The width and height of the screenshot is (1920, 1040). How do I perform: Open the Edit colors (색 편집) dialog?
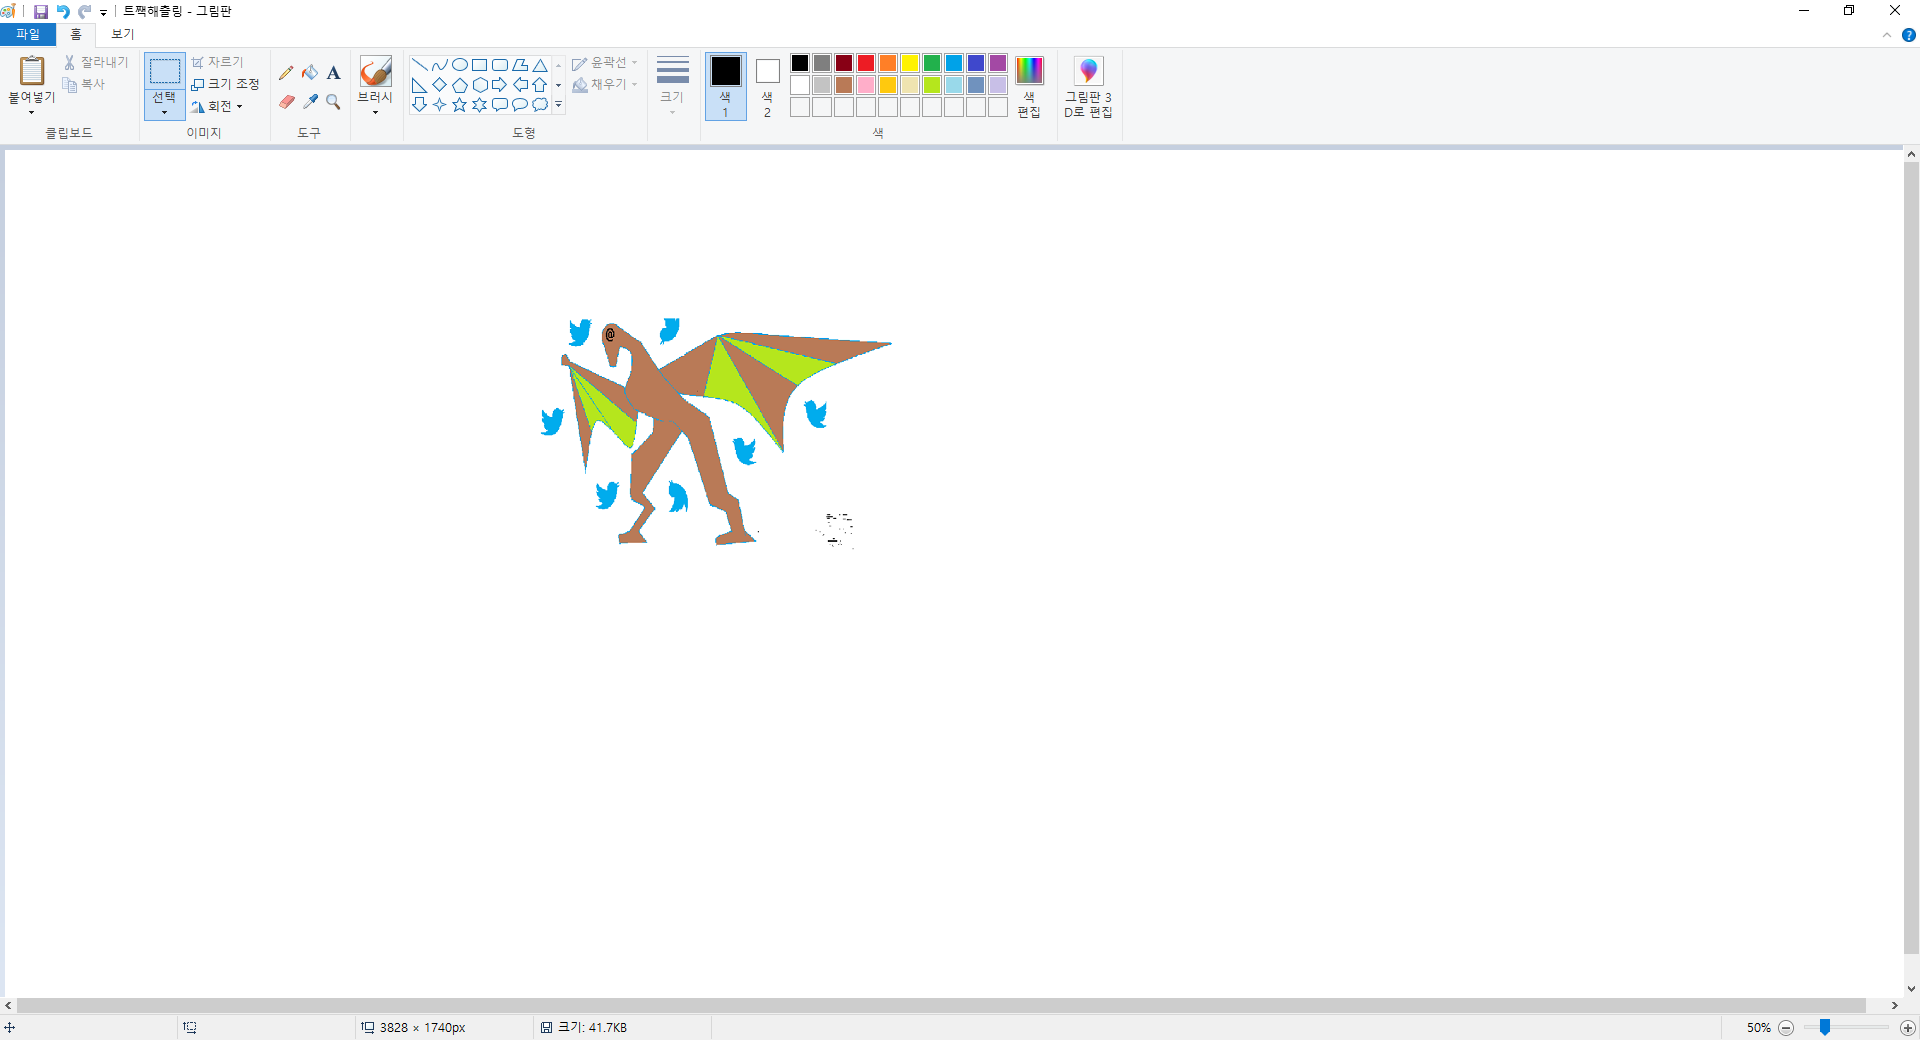pyautogui.click(x=1029, y=87)
